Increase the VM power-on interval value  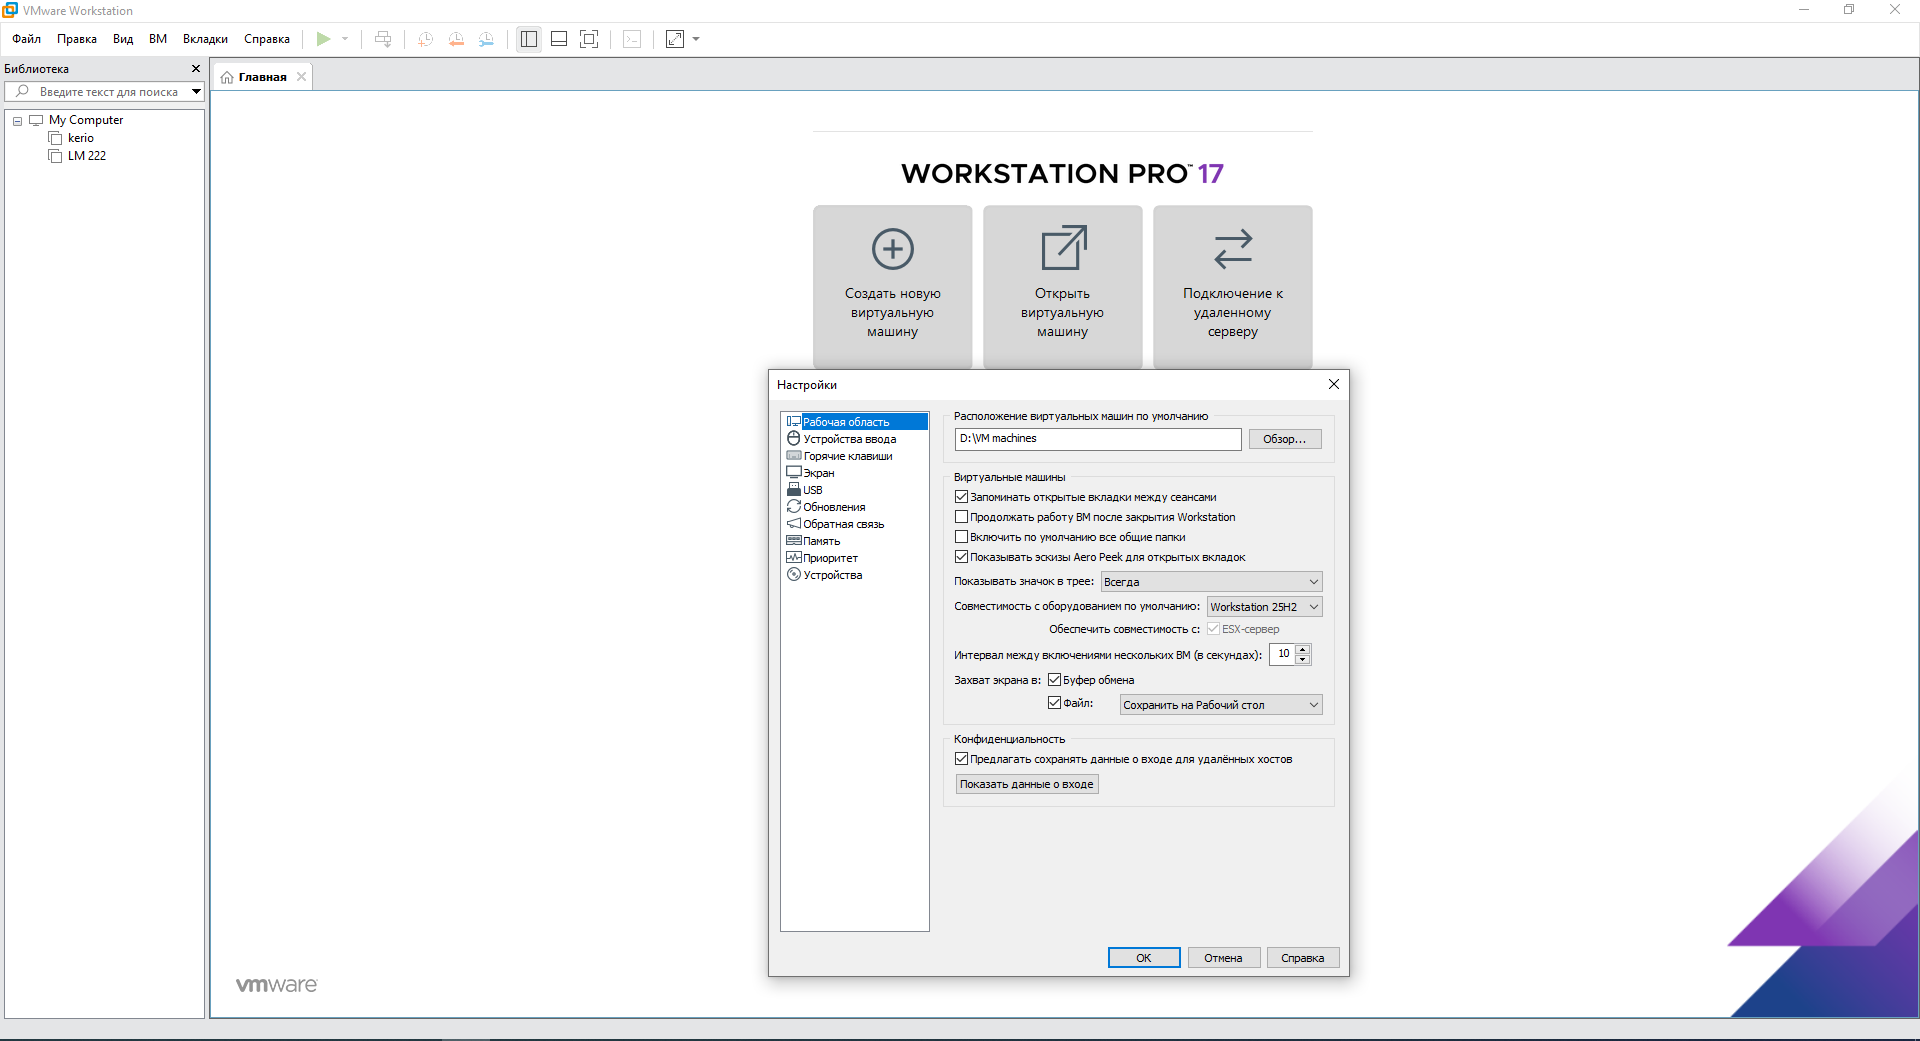(x=1303, y=649)
